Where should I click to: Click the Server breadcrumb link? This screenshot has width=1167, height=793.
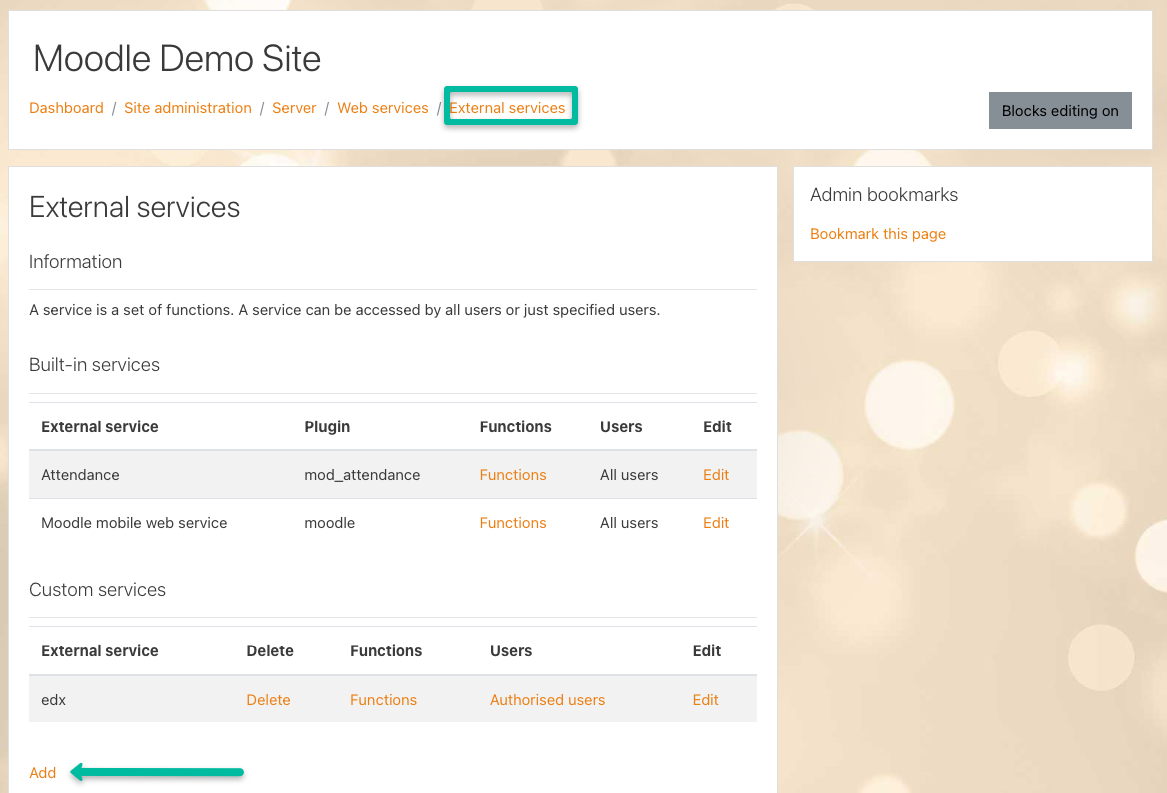294,108
